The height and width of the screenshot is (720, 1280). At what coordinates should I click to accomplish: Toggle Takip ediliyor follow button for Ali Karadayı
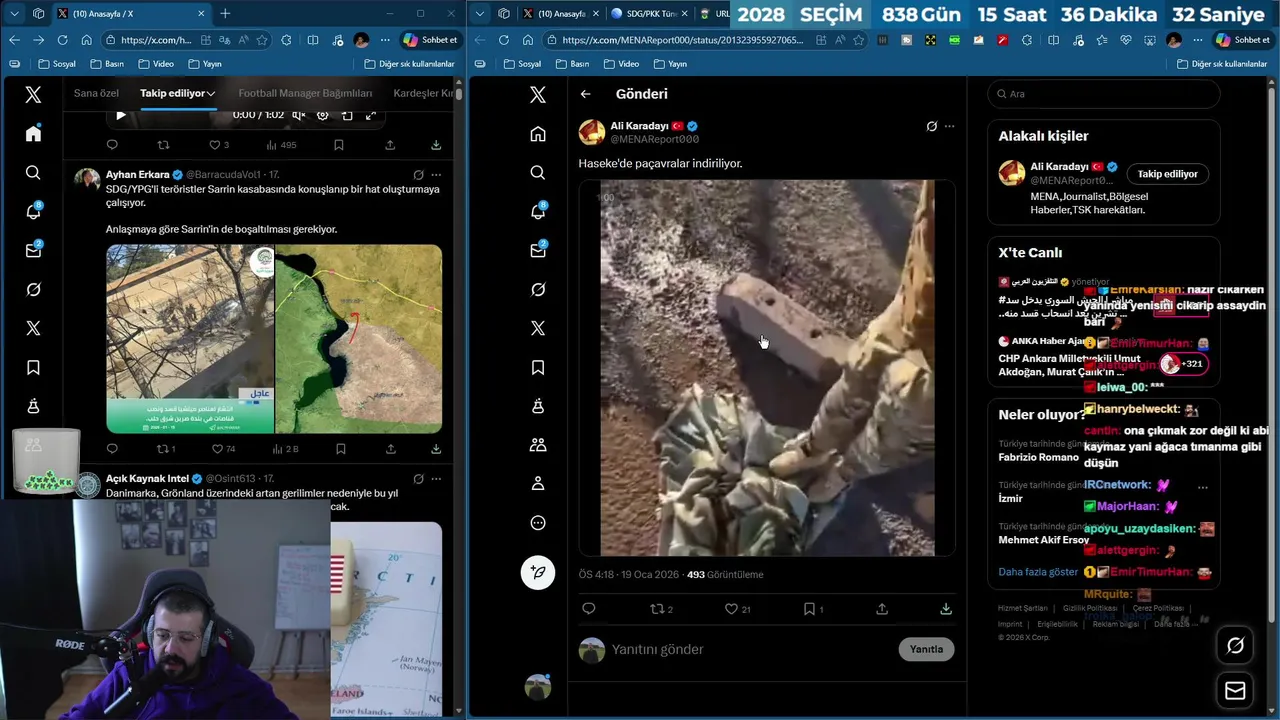(1167, 174)
